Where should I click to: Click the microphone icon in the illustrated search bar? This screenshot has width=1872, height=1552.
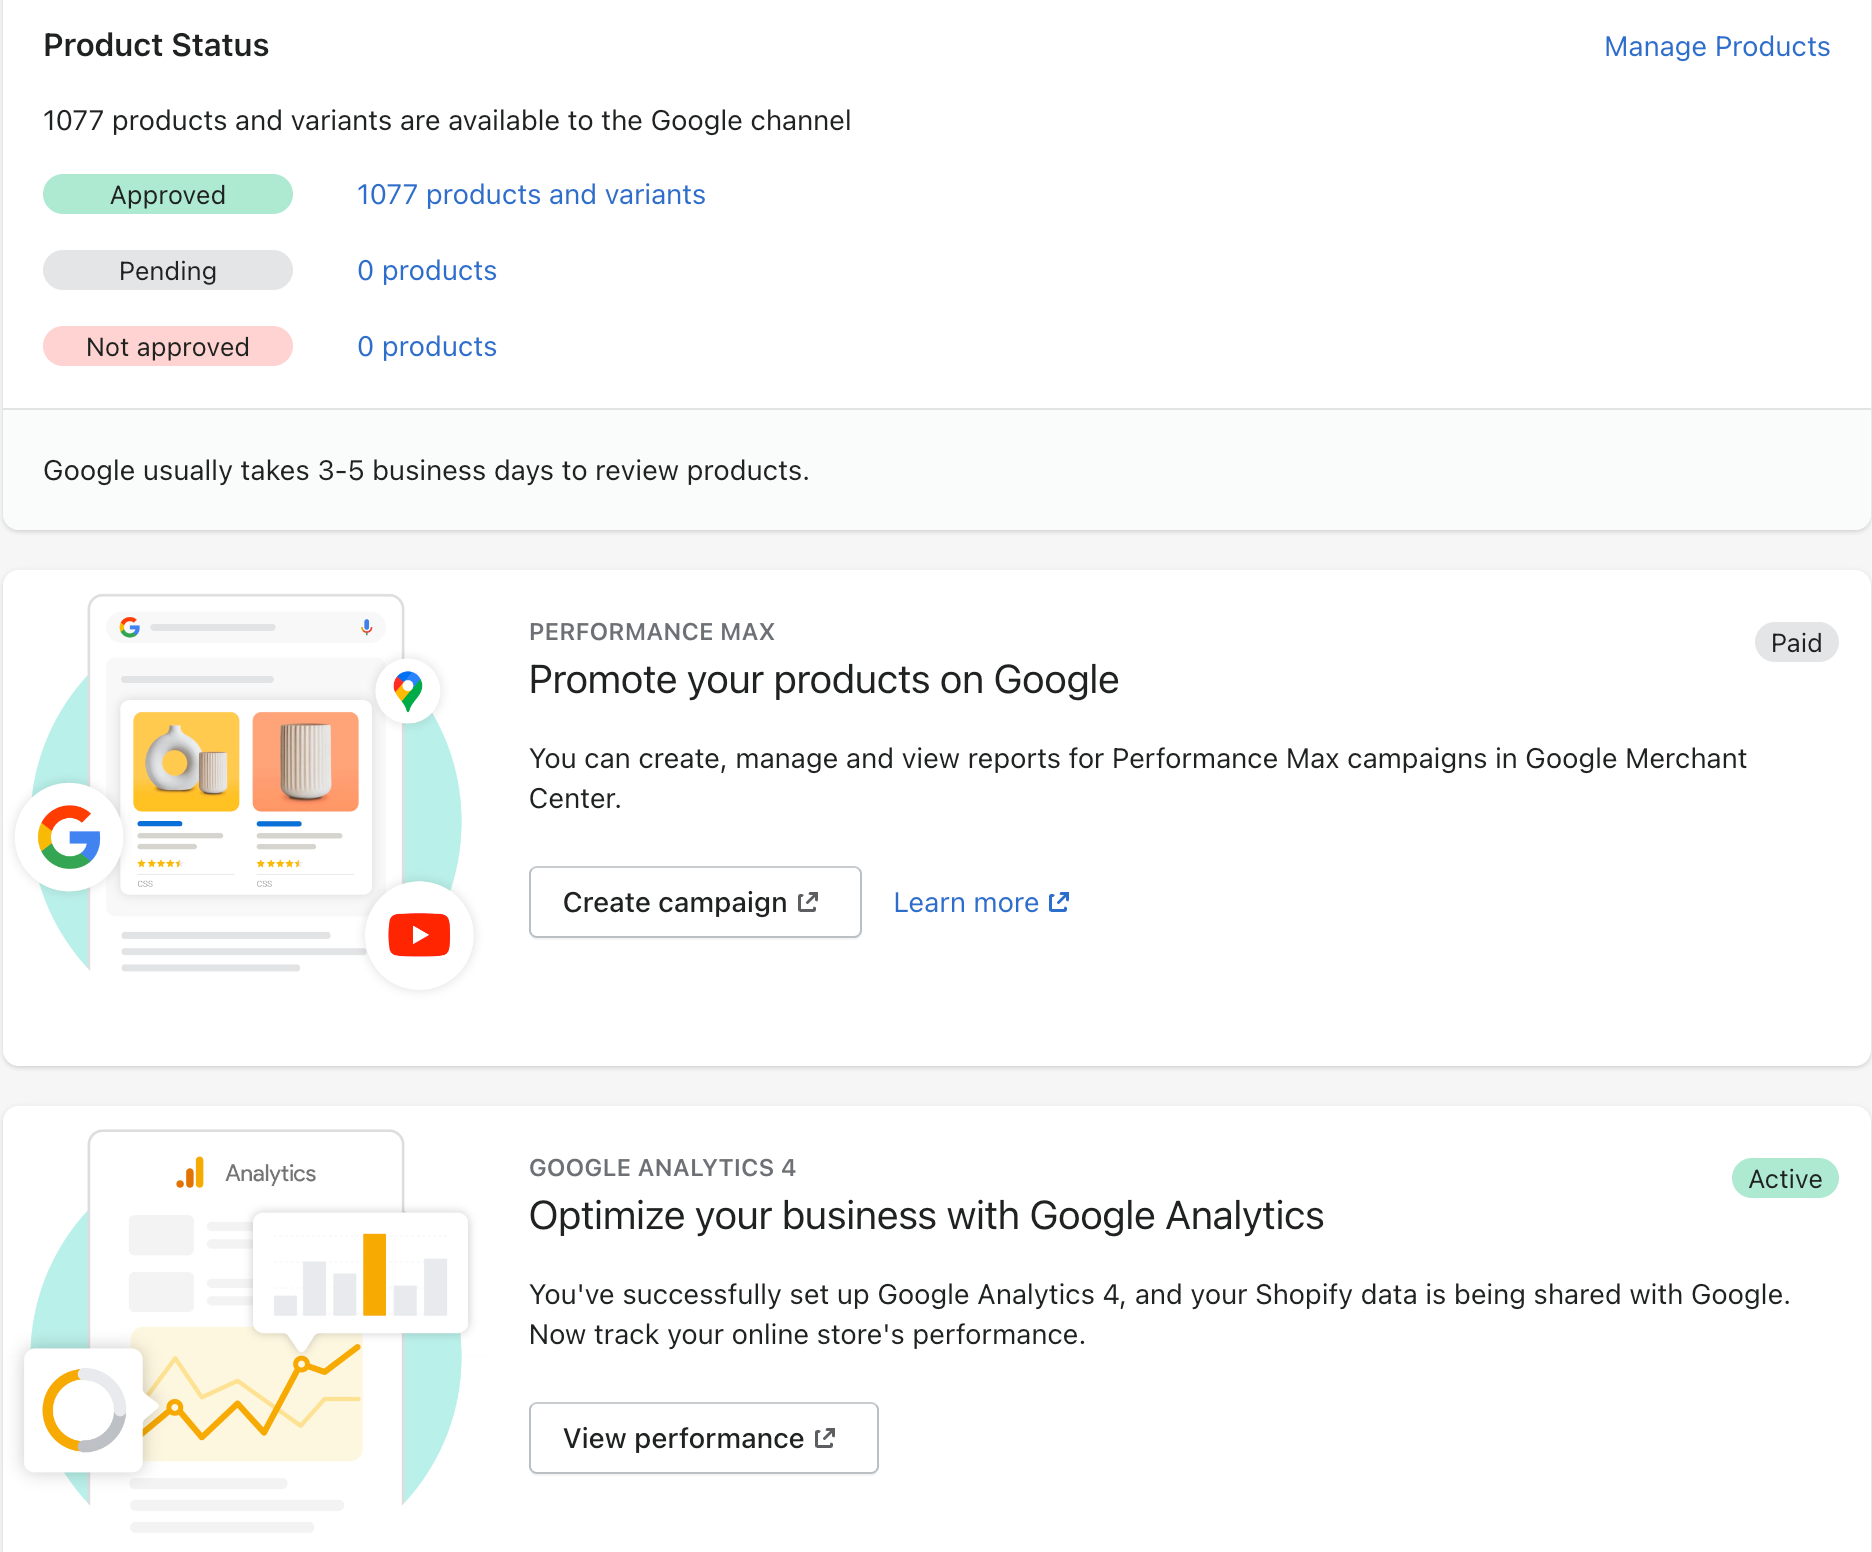[x=367, y=627]
